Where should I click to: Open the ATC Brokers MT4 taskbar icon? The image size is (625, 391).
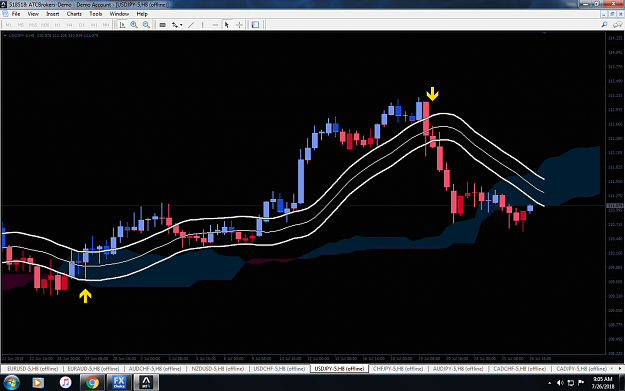146,383
